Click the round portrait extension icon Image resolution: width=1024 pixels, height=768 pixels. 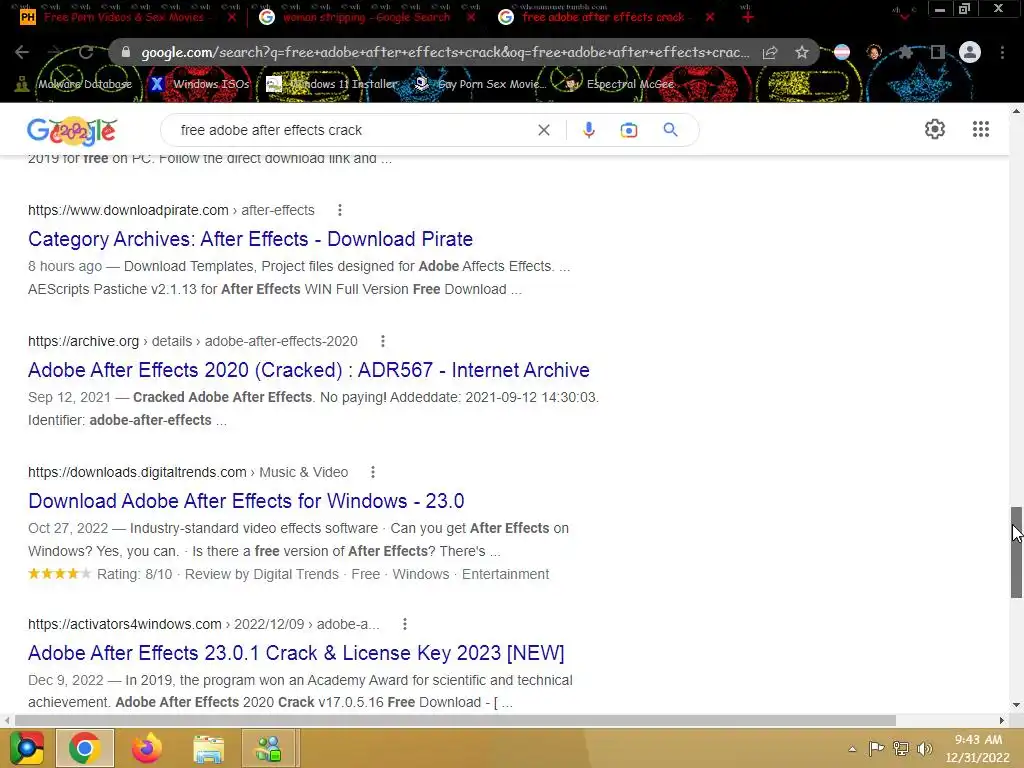click(874, 52)
